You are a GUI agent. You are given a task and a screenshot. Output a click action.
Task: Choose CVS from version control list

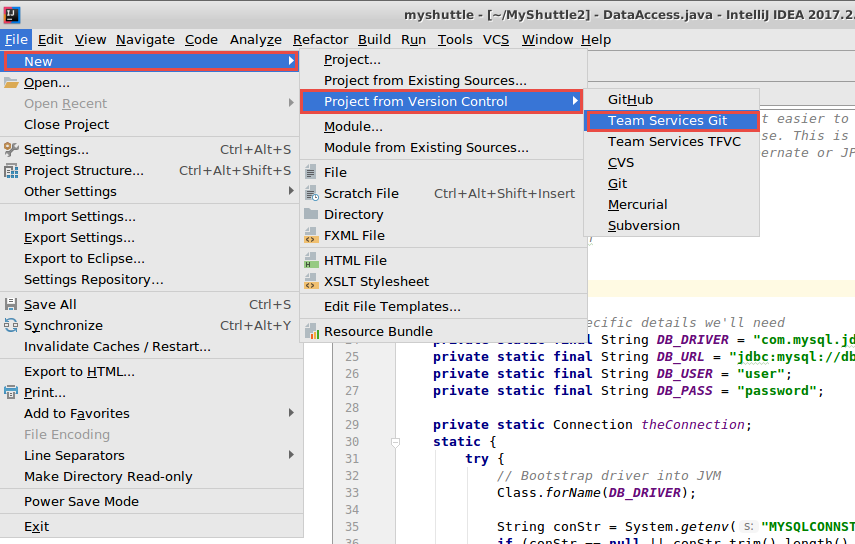671,163
